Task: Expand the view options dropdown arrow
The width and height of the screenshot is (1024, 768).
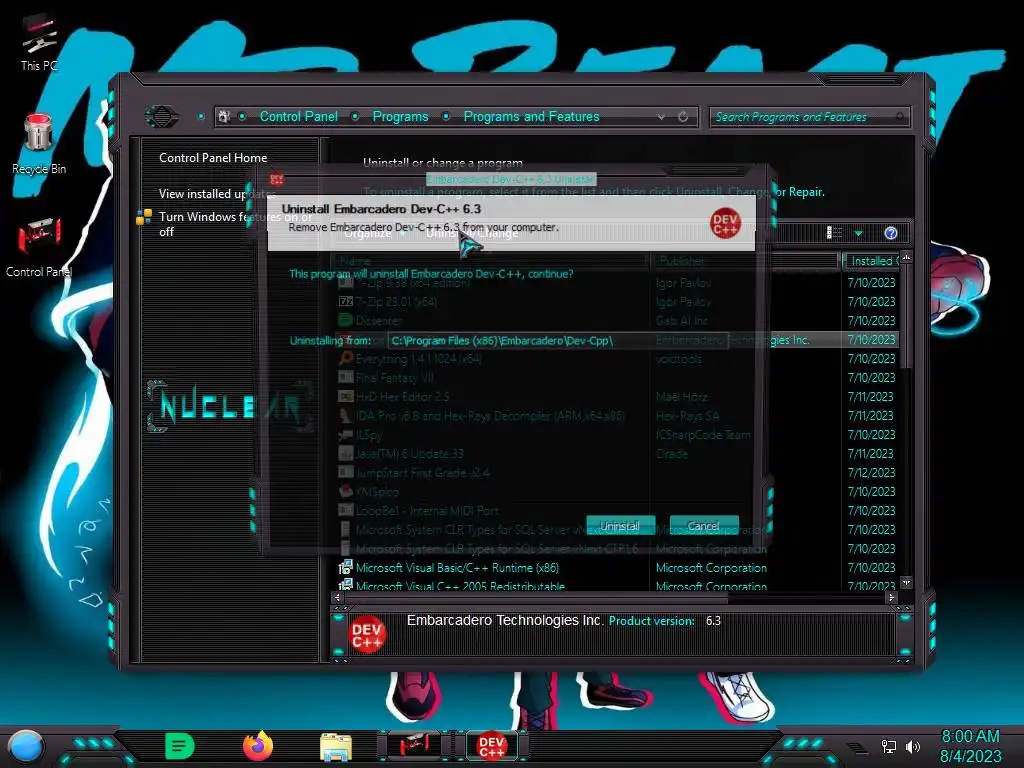Action: coord(859,233)
